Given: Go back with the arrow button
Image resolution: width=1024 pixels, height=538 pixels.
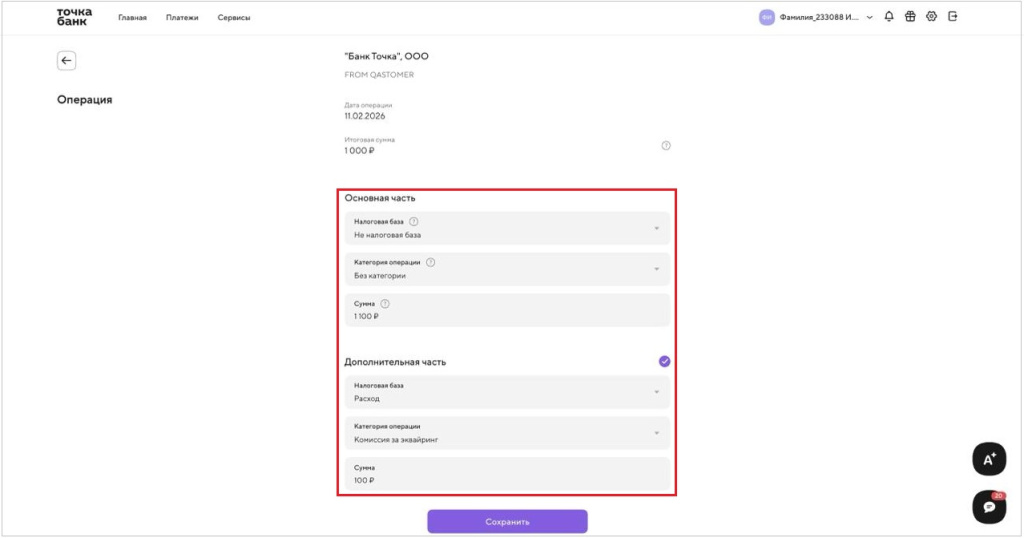Looking at the screenshot, I should [x=66, y=61].
